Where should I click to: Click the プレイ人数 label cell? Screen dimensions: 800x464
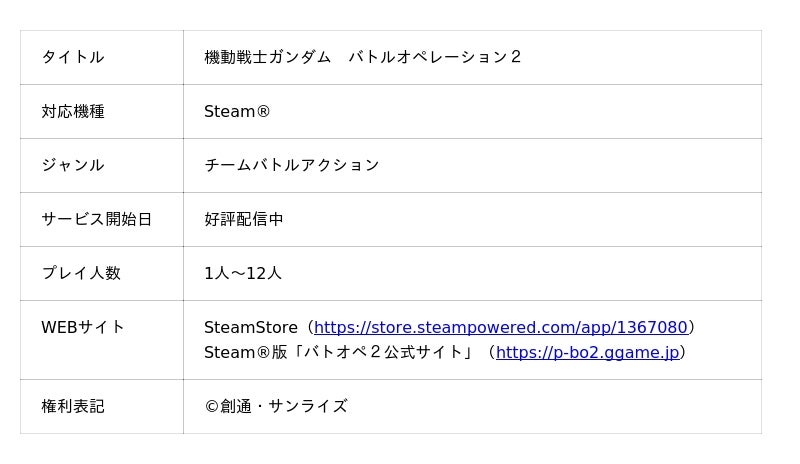[102, 274]
